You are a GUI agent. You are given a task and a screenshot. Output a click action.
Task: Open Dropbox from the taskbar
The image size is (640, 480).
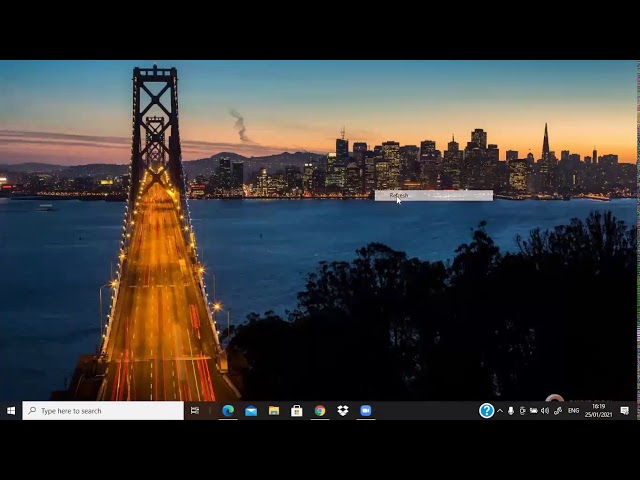coord(343,410)
